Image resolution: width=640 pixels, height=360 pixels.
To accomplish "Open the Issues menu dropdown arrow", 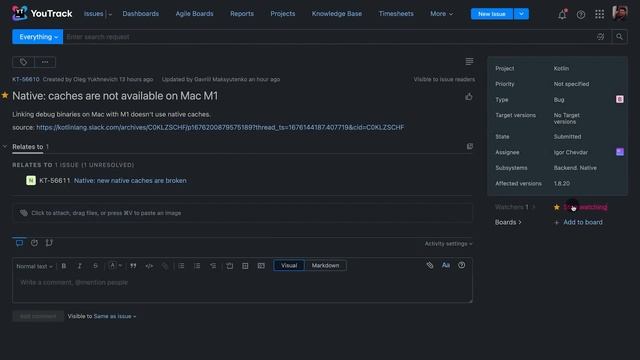I will (x=110, y=14).
